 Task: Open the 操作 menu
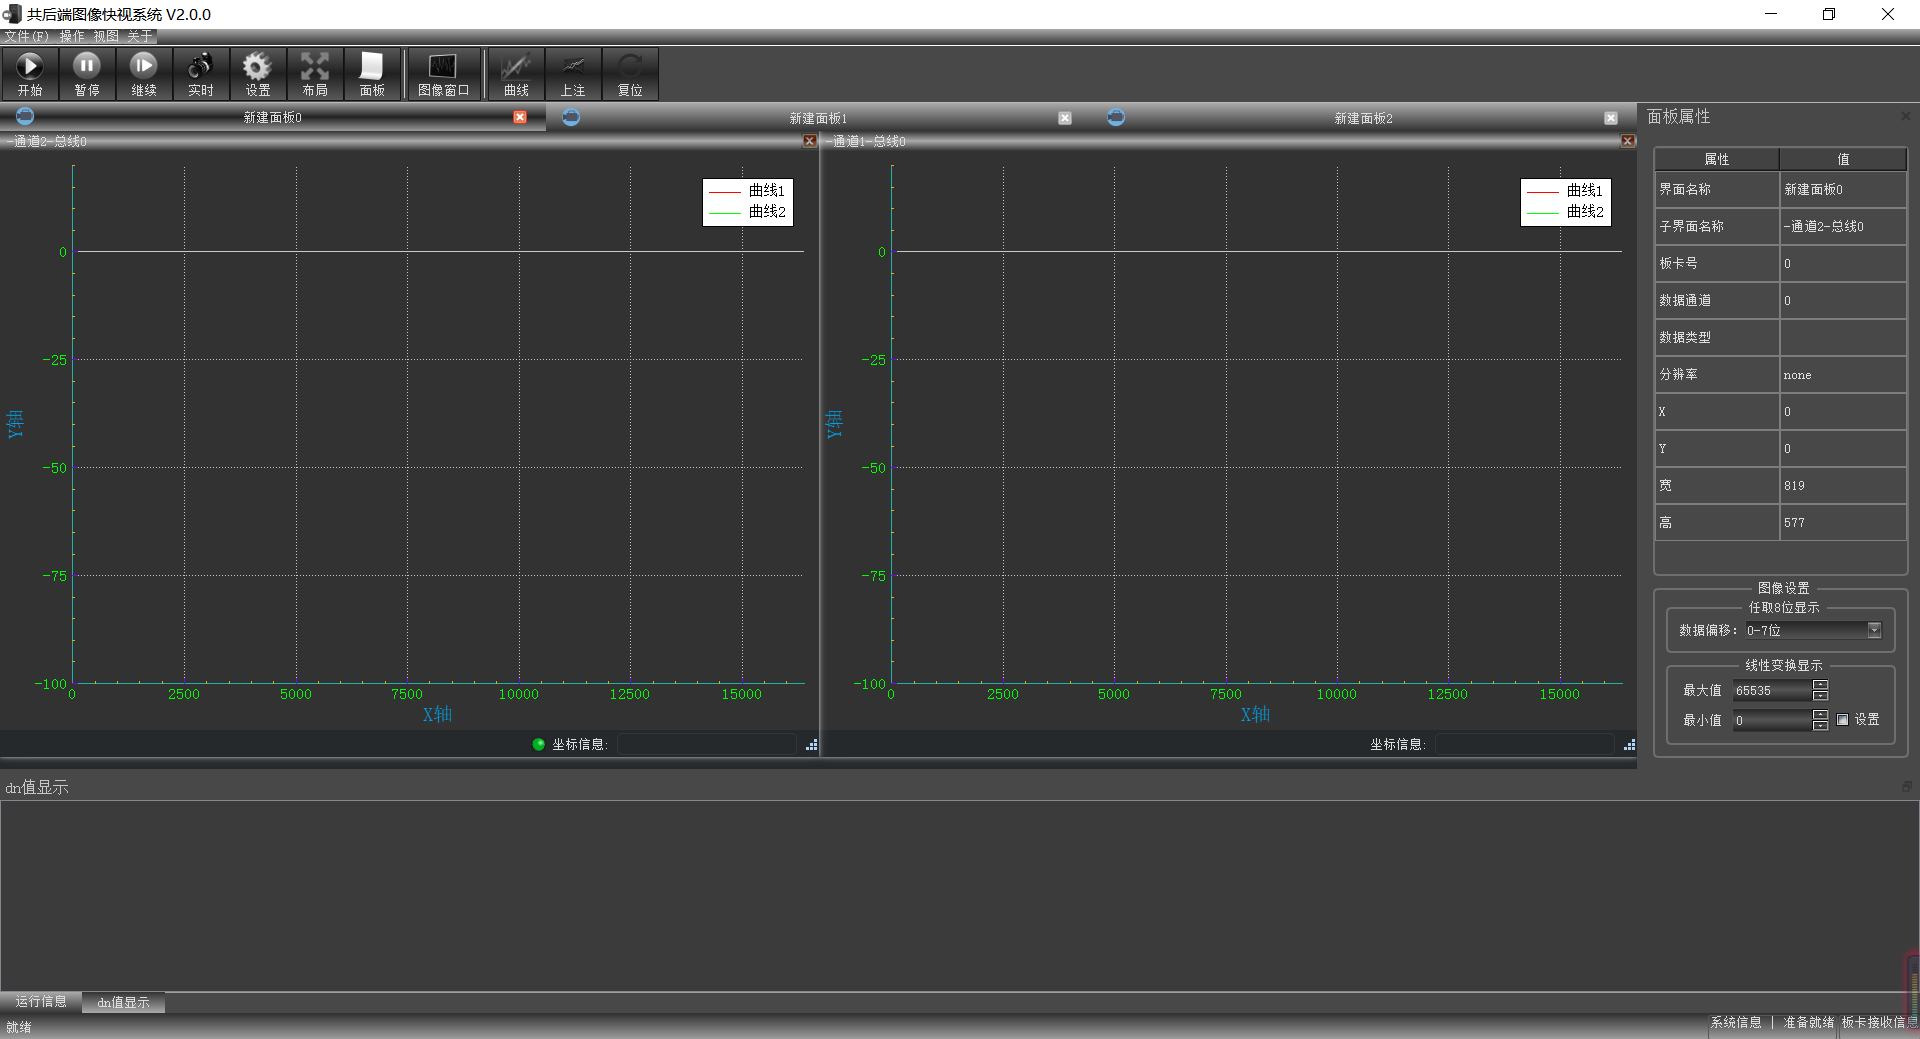(x=72, y=36)
